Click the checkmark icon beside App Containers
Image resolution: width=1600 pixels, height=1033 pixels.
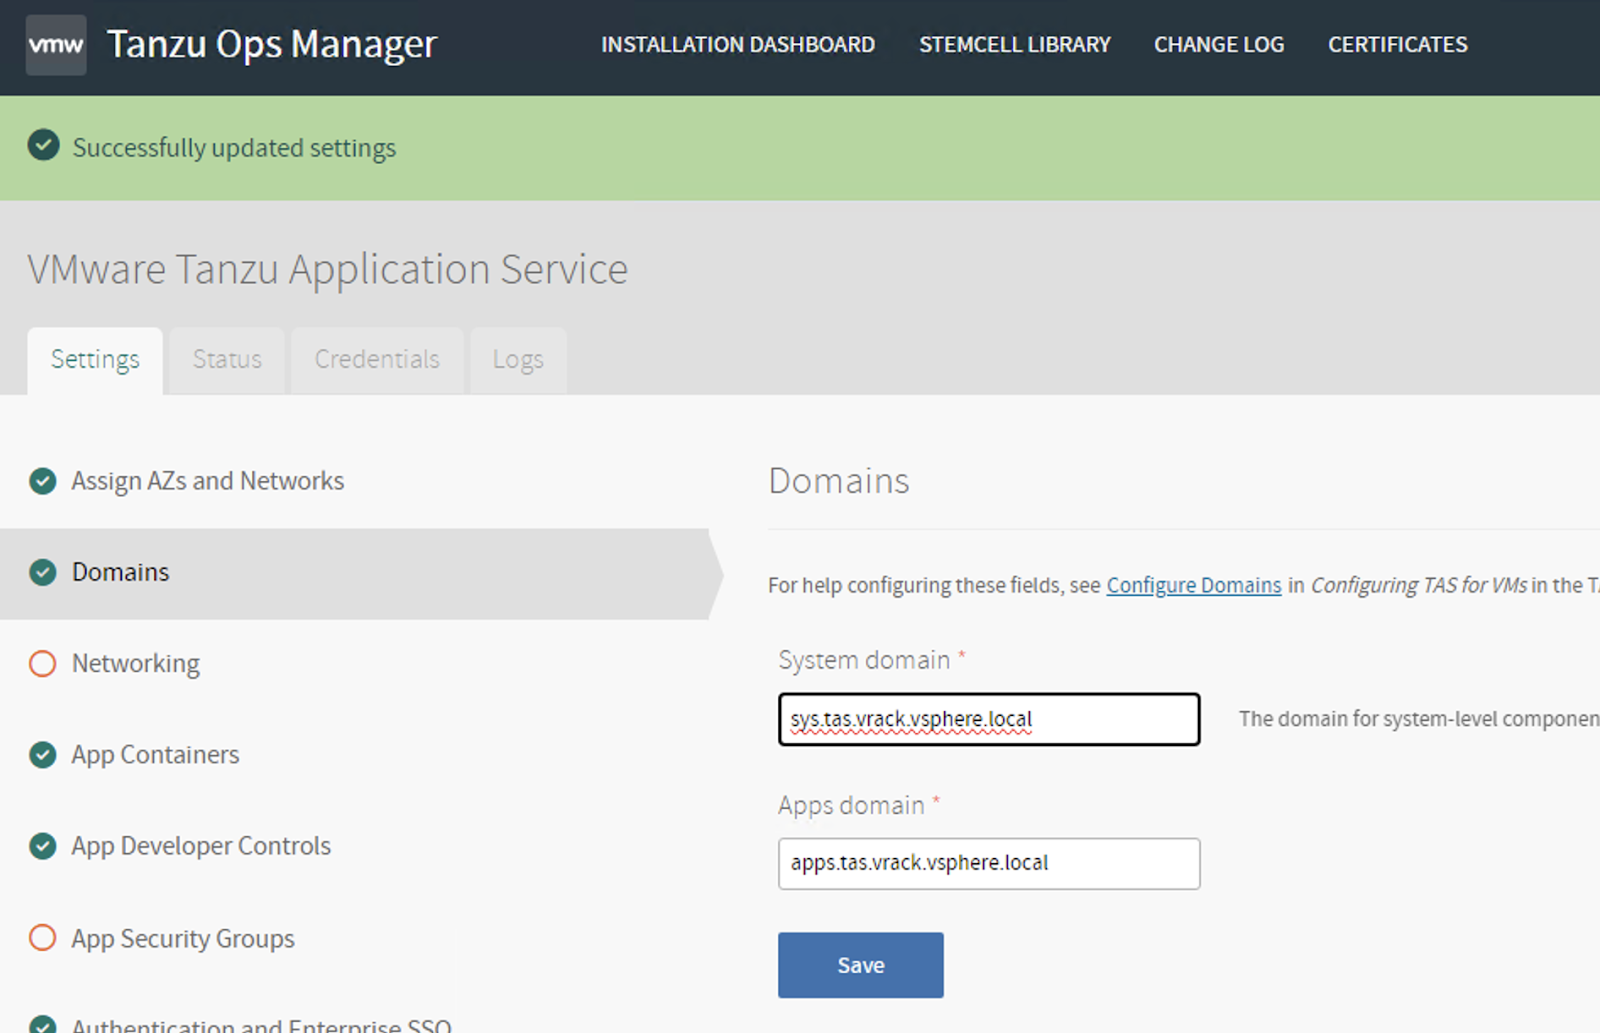tap(43, 755)
